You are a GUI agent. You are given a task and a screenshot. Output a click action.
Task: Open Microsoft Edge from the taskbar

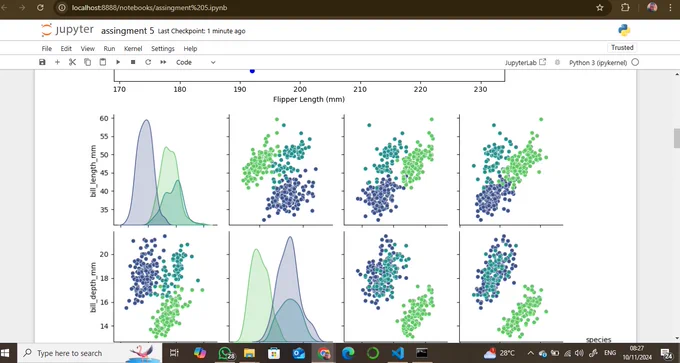click(x=348, y=353)
